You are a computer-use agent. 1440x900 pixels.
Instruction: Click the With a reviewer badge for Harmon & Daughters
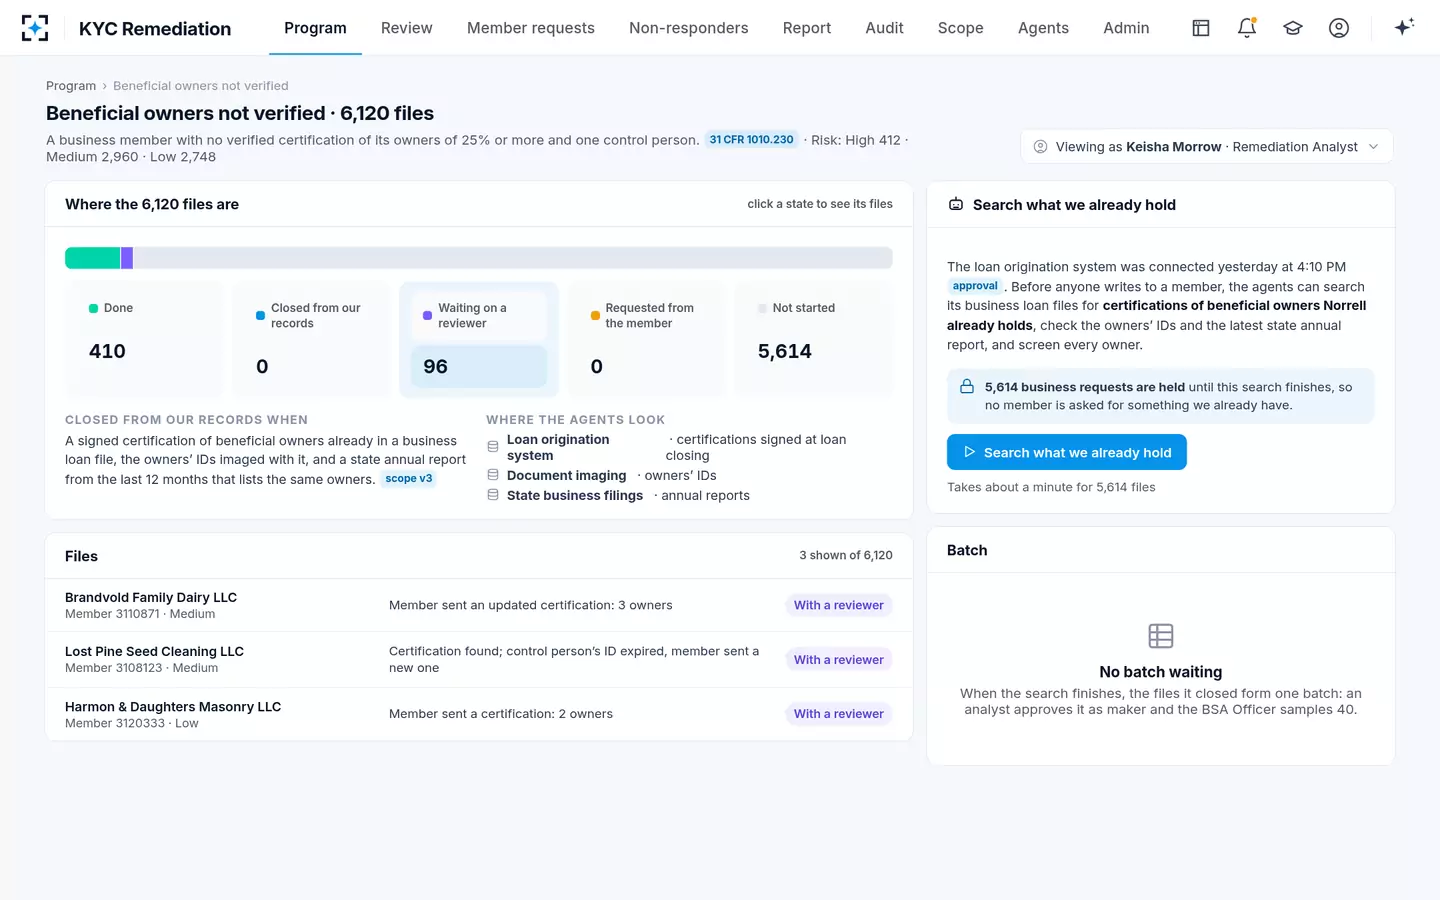tap(839, 714)
